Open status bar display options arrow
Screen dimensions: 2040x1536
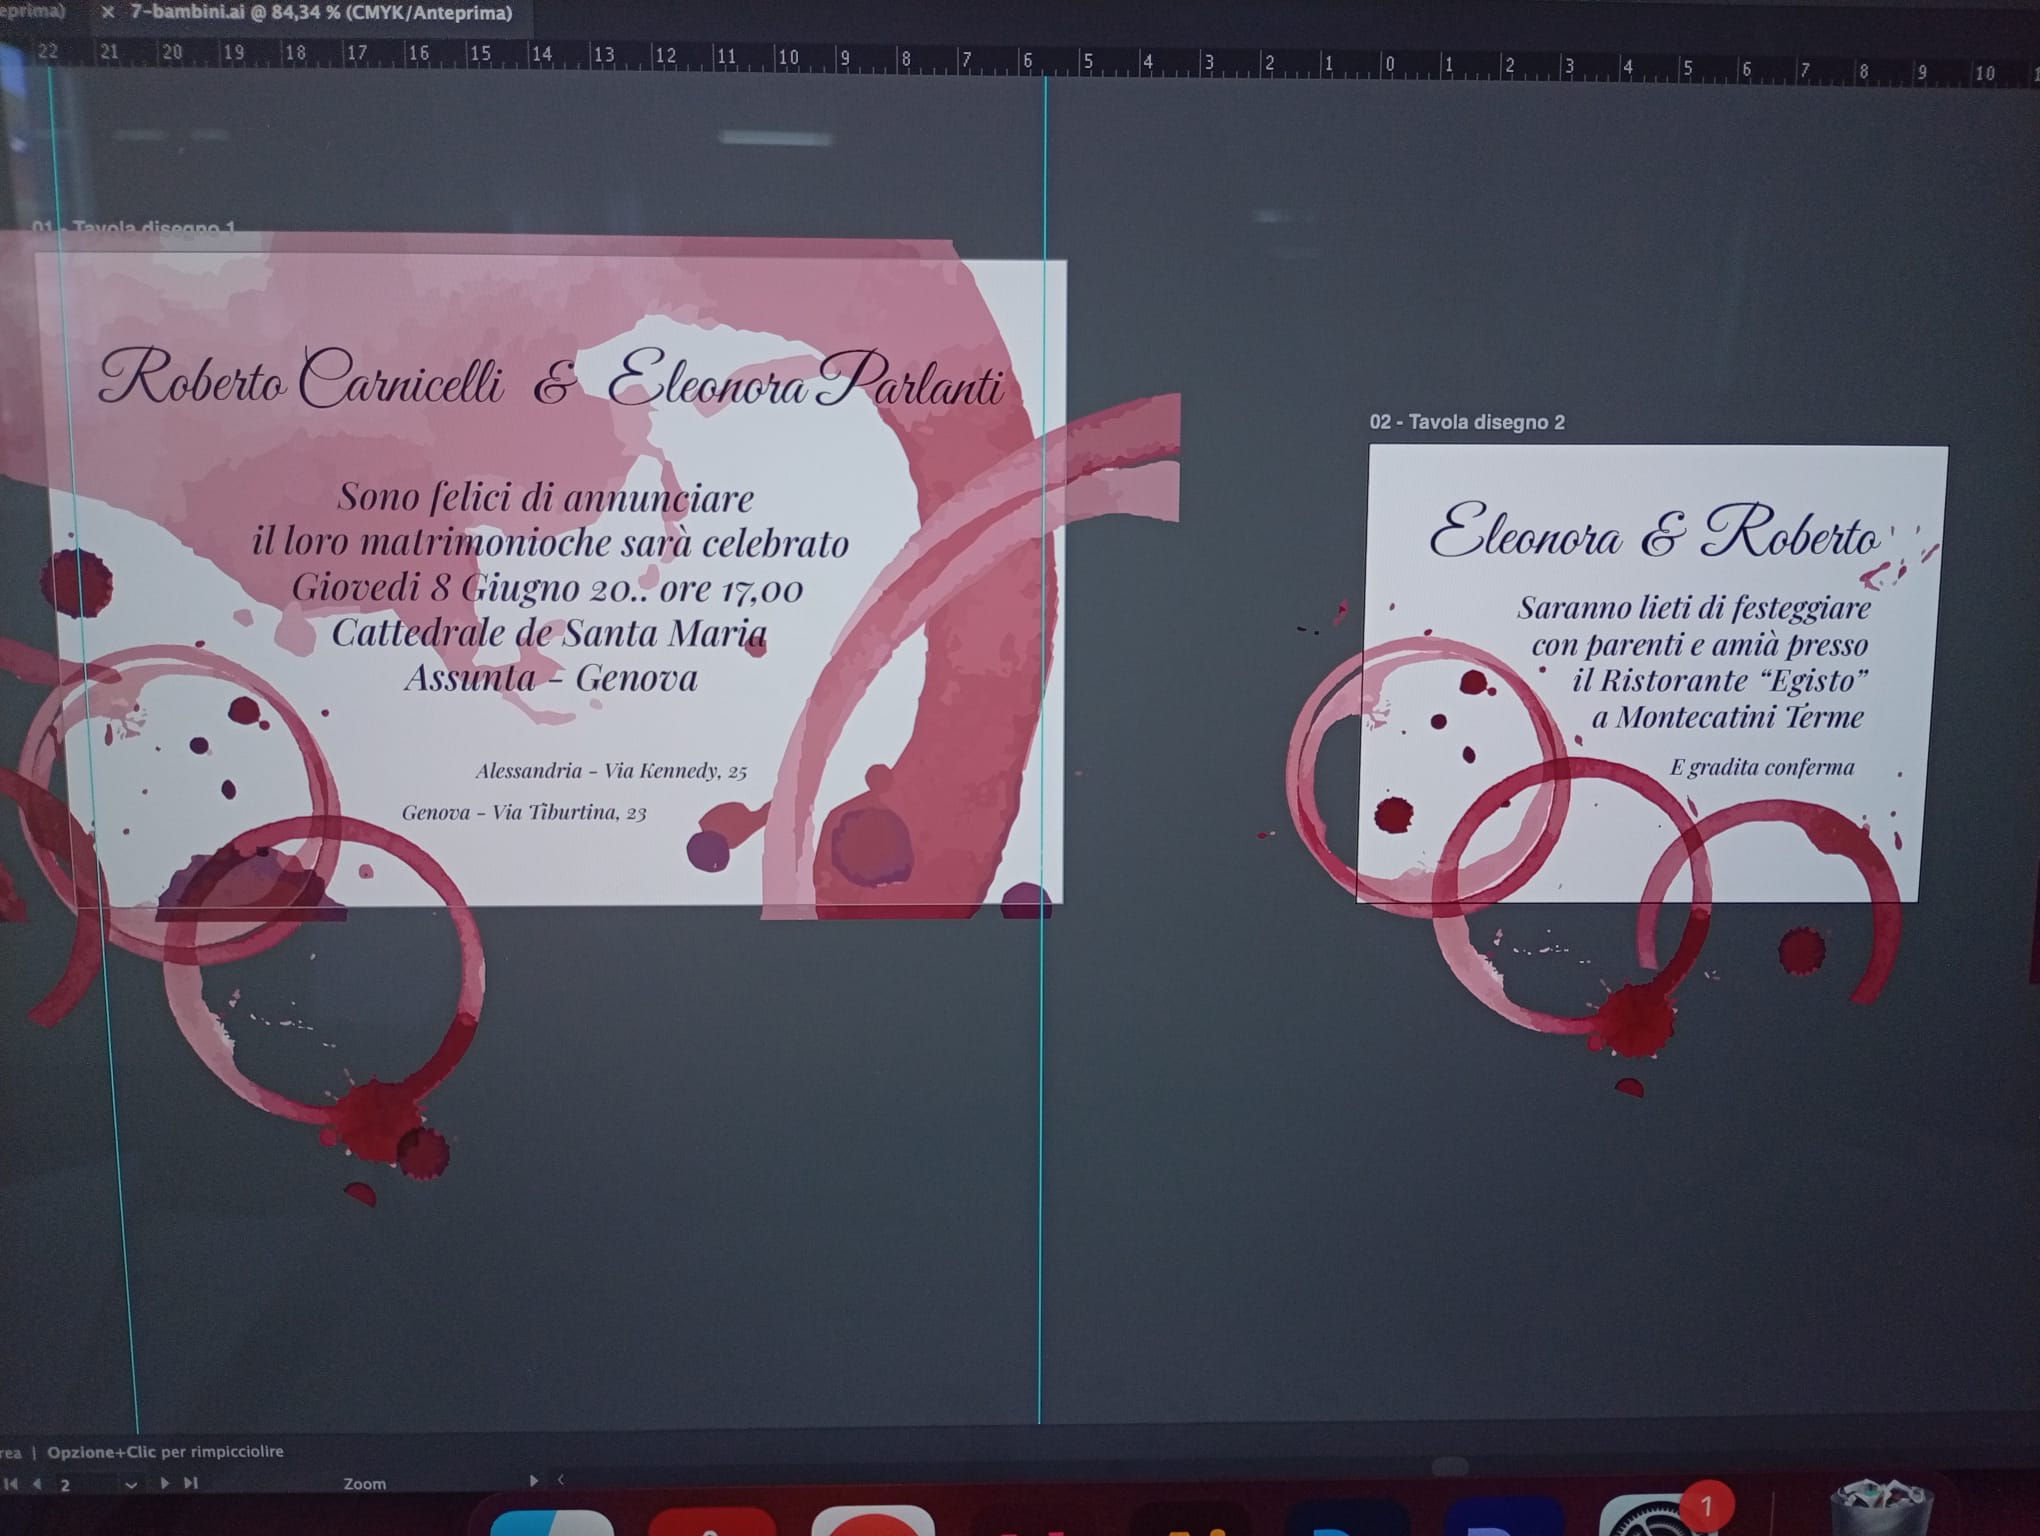[x=533, y=1480]
